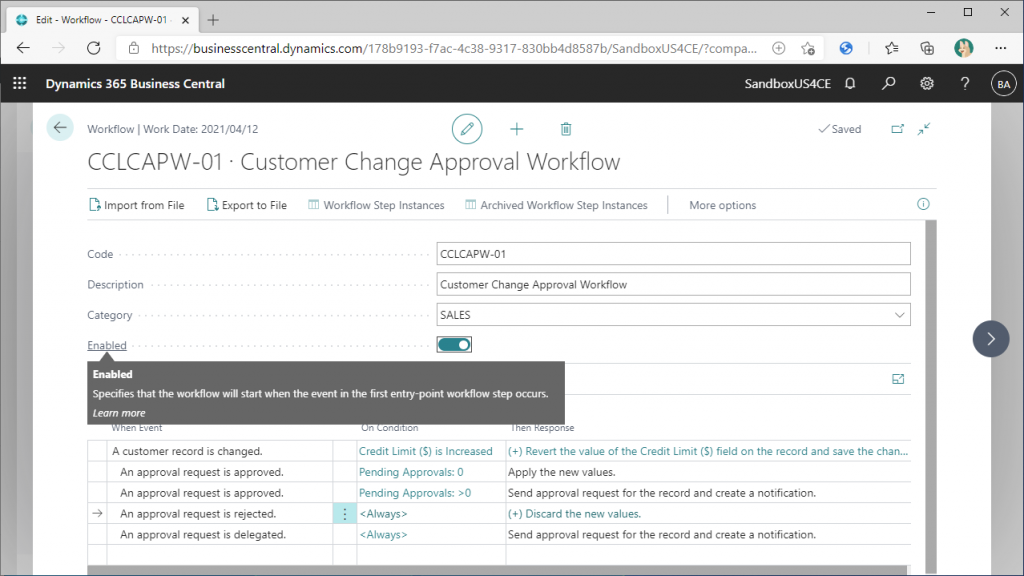Click the Enabled field label
Viewport: 1024px width, 576px height.
(107, 345)
